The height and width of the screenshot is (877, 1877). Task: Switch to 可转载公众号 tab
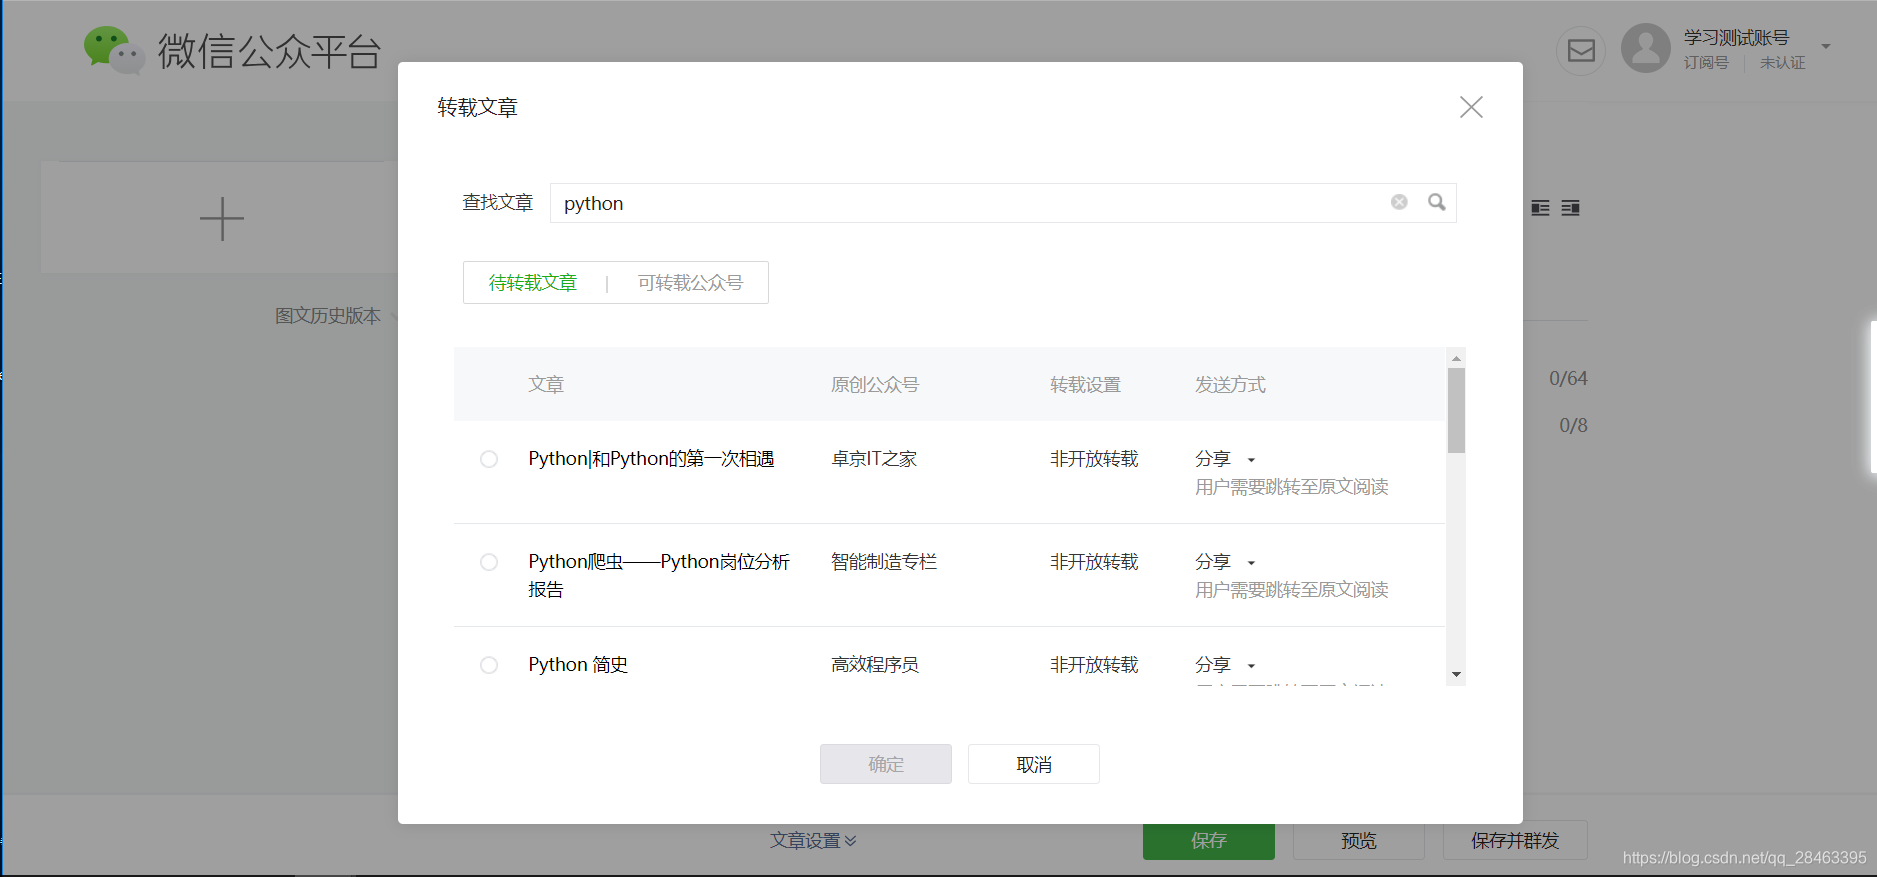(691, 283)
